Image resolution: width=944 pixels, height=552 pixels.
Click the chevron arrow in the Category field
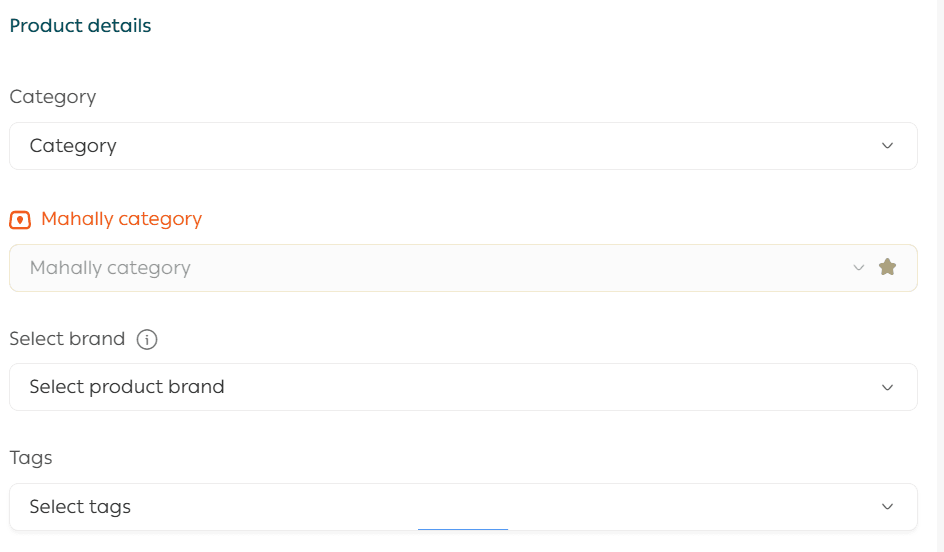[887, 146]
